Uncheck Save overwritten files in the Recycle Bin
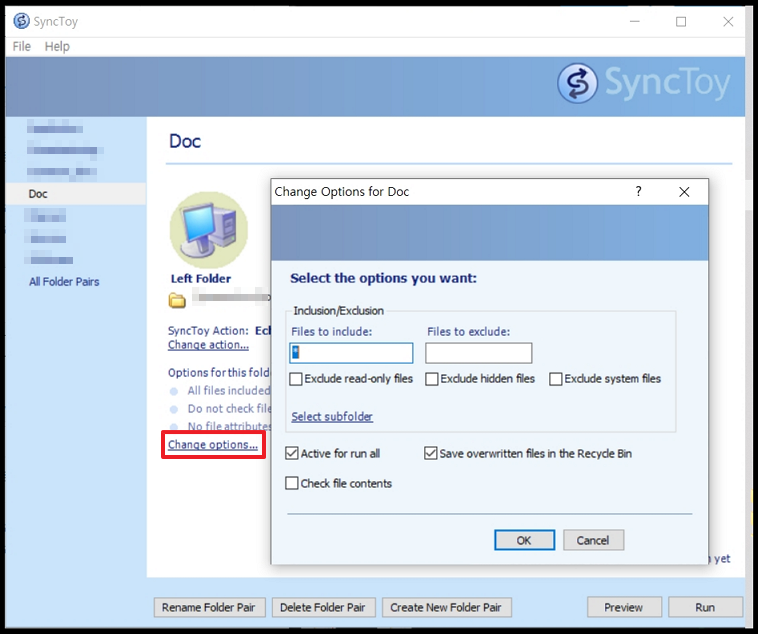Viewport: 758px width, 634px height. 431,453
